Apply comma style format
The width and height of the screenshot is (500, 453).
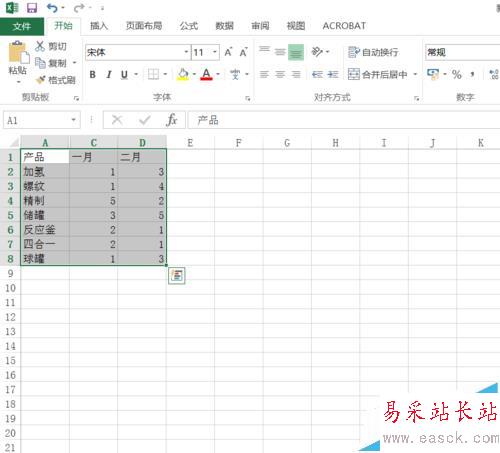(473, 74)
